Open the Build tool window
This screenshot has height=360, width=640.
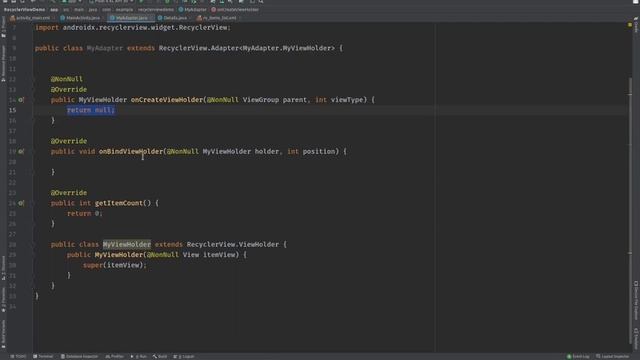click(x=160, y=356)
